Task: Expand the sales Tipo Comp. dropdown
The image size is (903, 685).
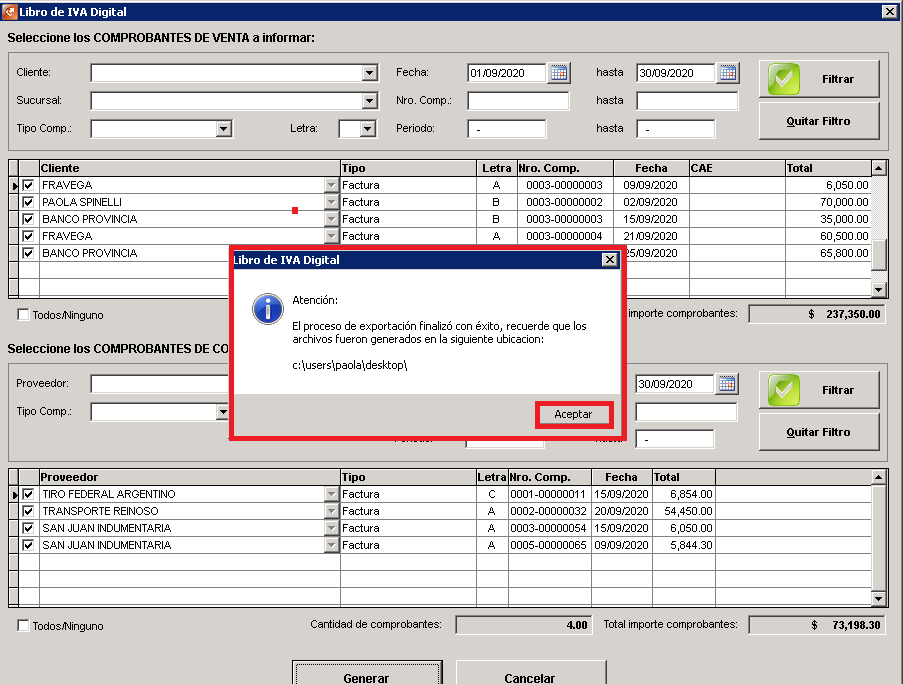Action: (x=224, y=128)
